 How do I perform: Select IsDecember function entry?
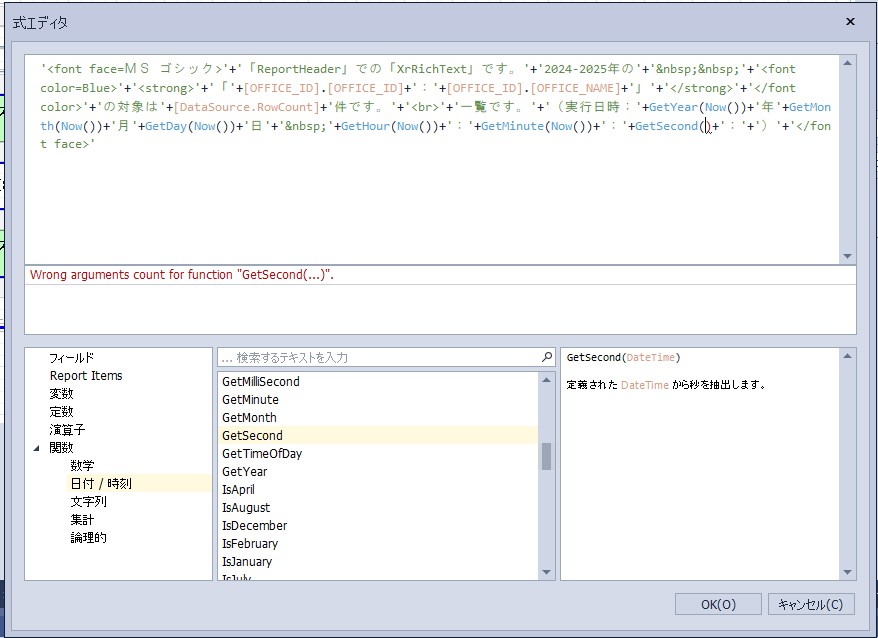254,525
